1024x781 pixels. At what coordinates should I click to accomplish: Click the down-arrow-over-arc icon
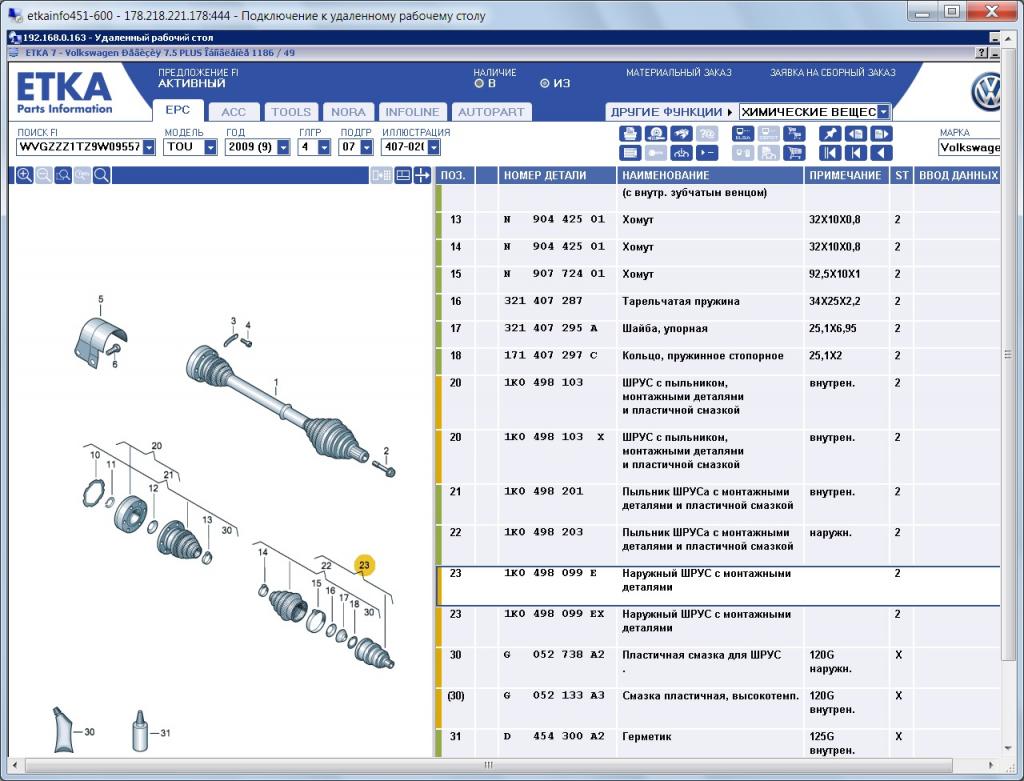tap(681, 153)
